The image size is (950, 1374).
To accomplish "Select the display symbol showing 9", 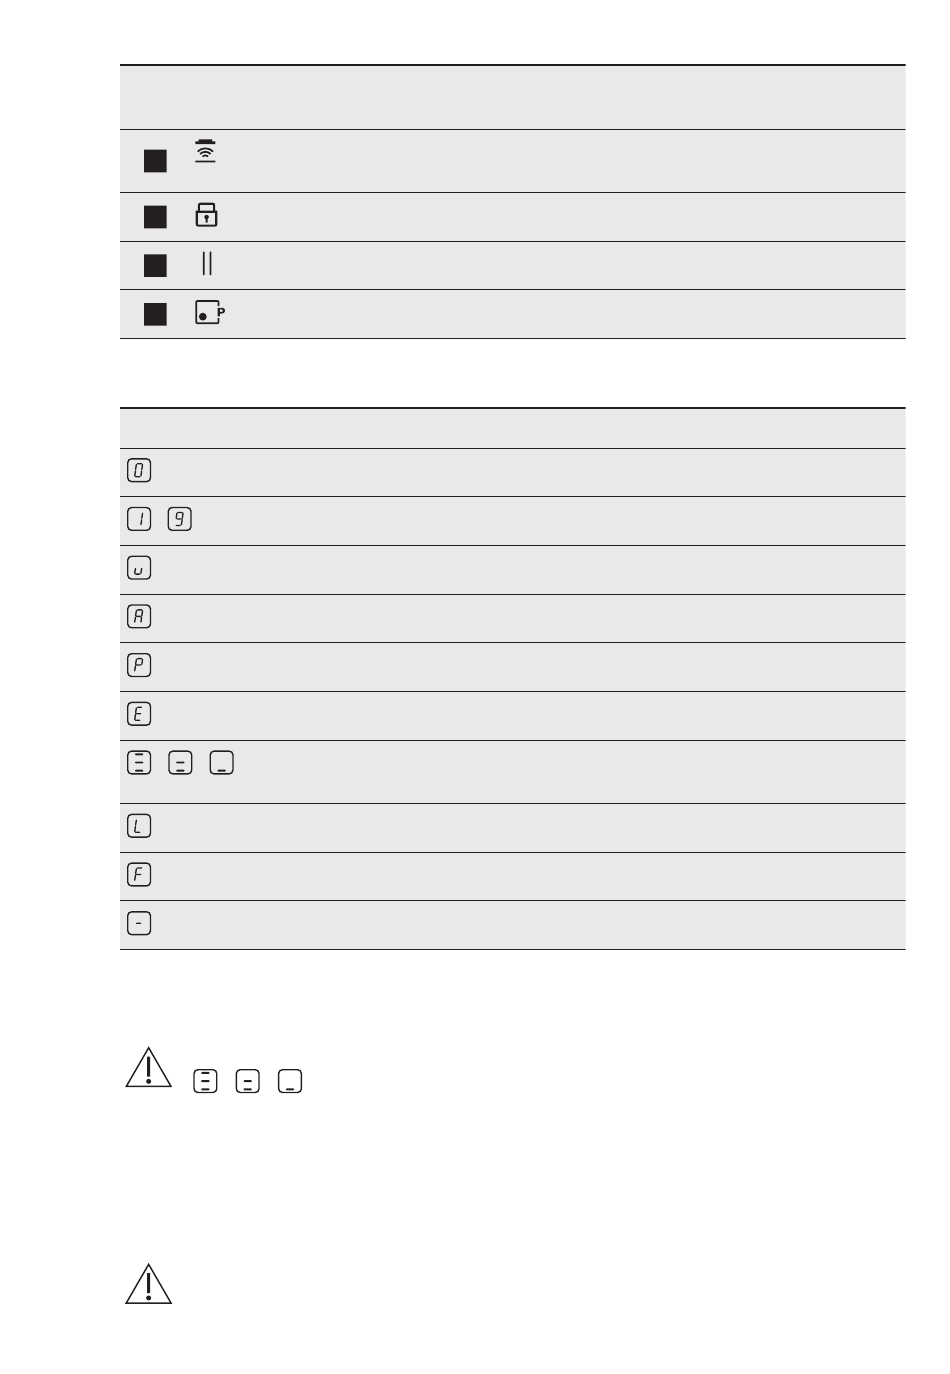I will click(180, 519).
